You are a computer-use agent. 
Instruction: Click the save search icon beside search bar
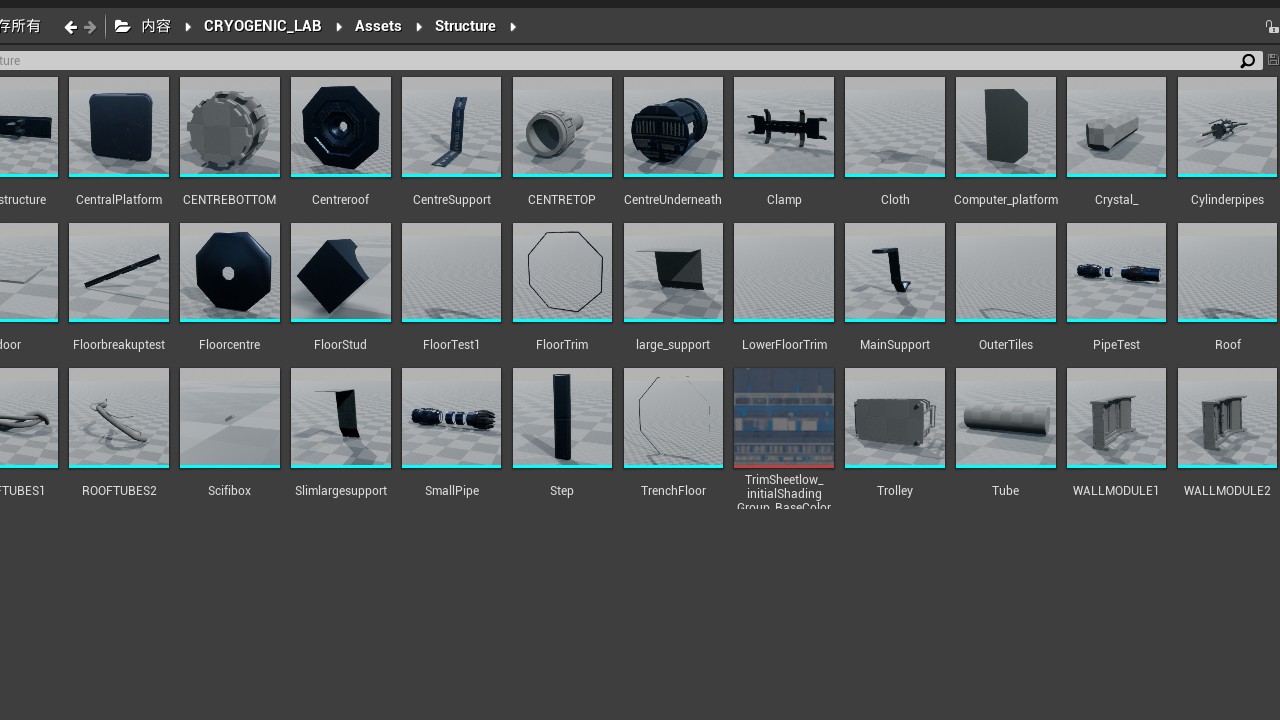click(x=1273, y=61)
